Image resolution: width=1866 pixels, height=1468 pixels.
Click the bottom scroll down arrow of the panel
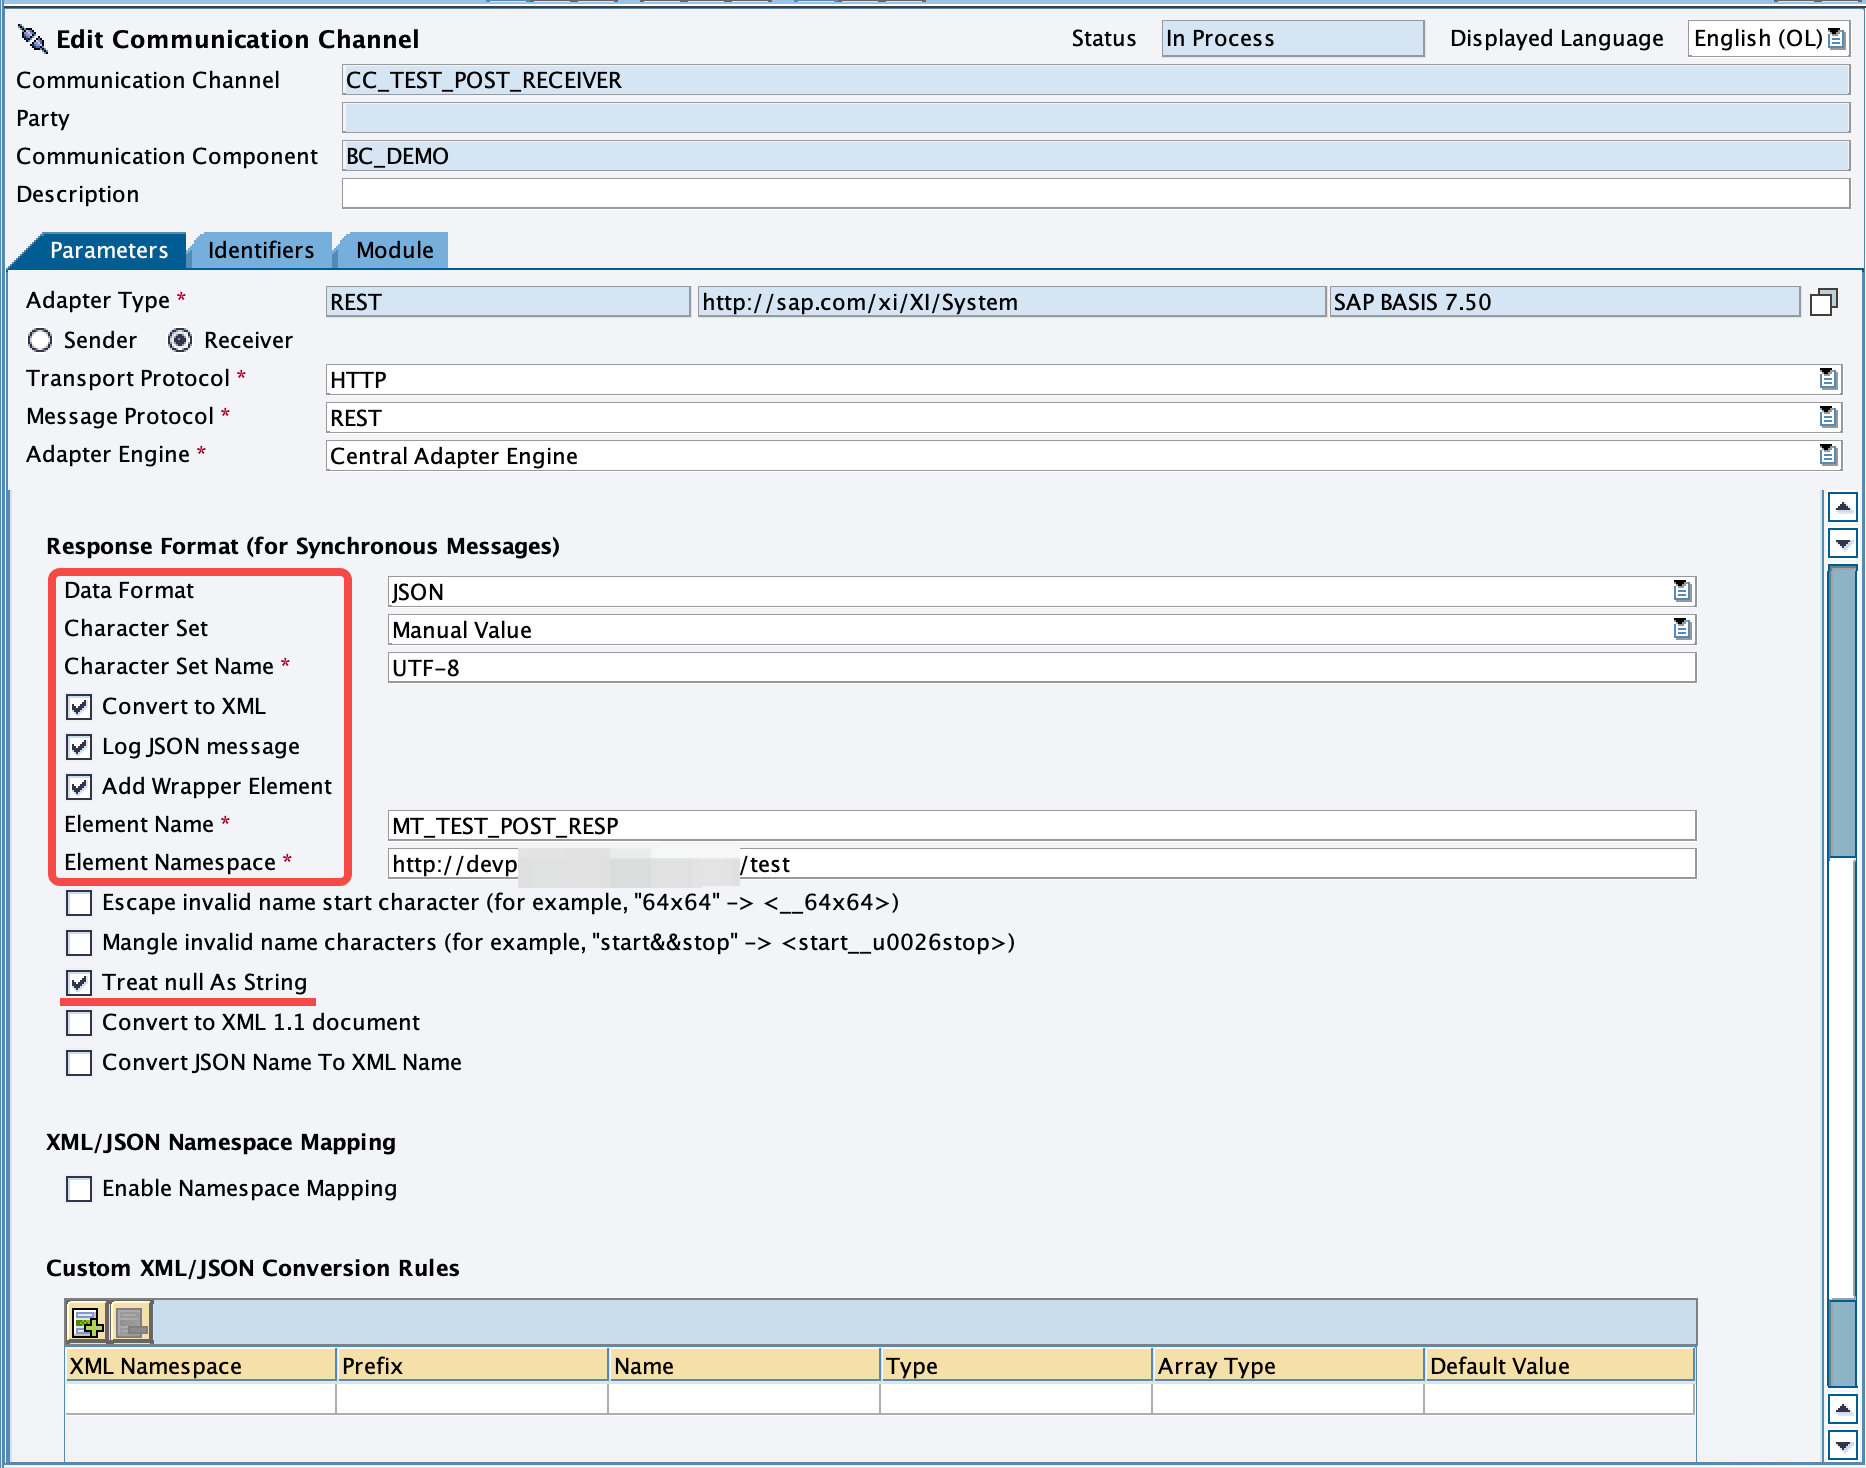pyautogui.click(x=1843, y=1446)
